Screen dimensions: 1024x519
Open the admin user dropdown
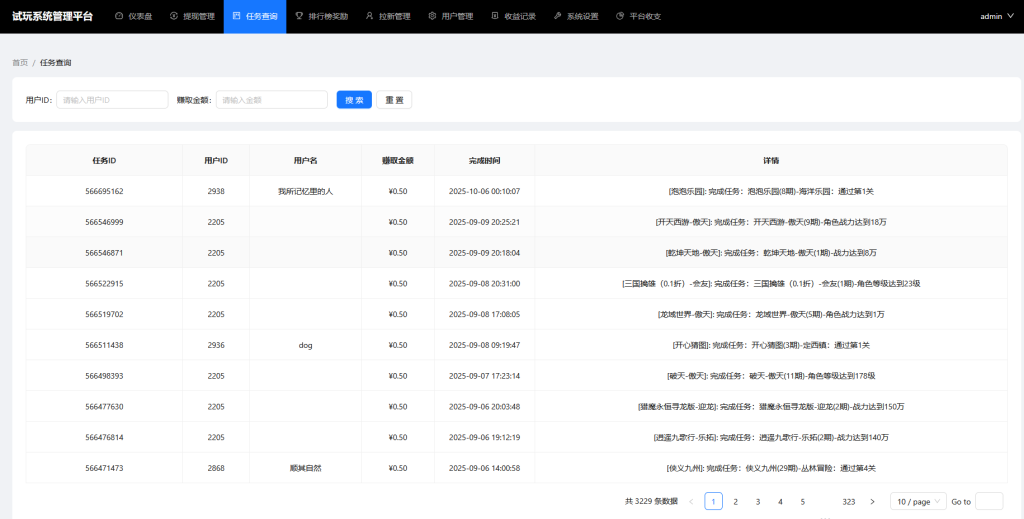tap(996, 16)
